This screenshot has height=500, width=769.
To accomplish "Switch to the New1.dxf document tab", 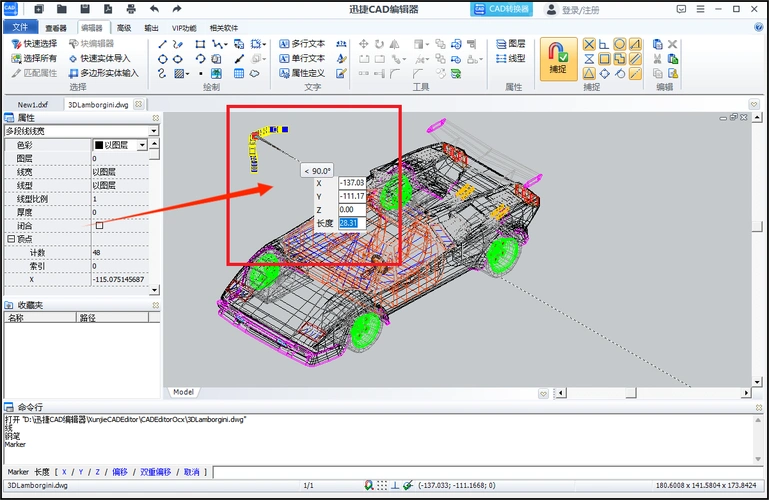I will (x=33, y=104).
